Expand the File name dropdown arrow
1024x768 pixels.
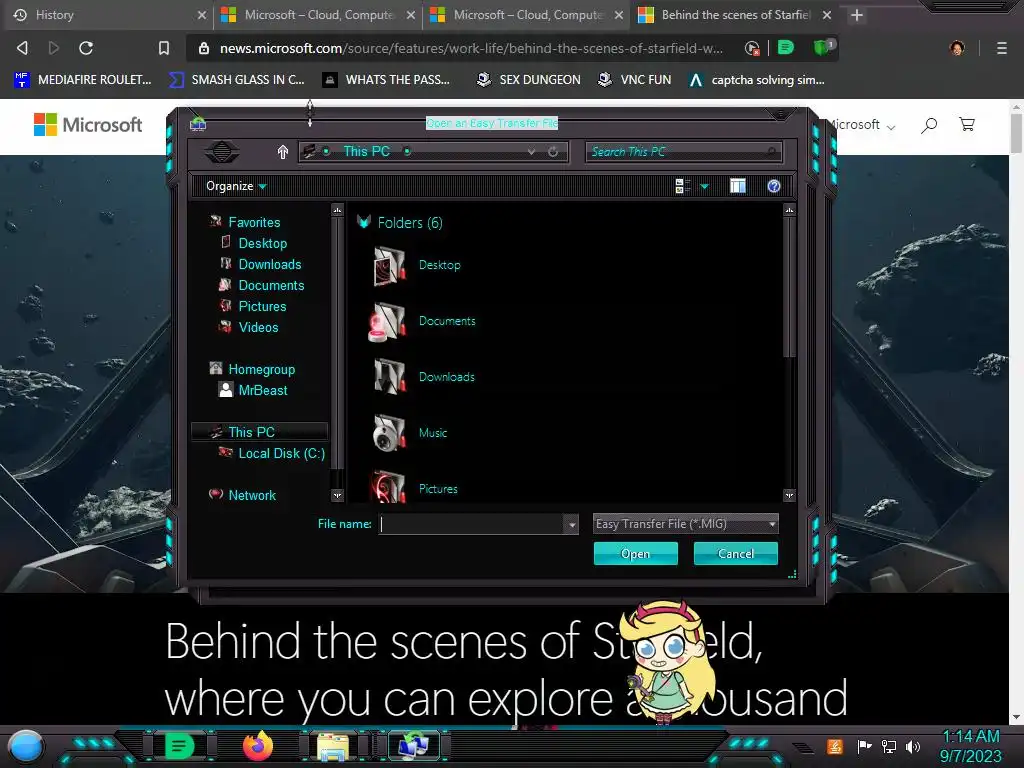tap(571, 524)
